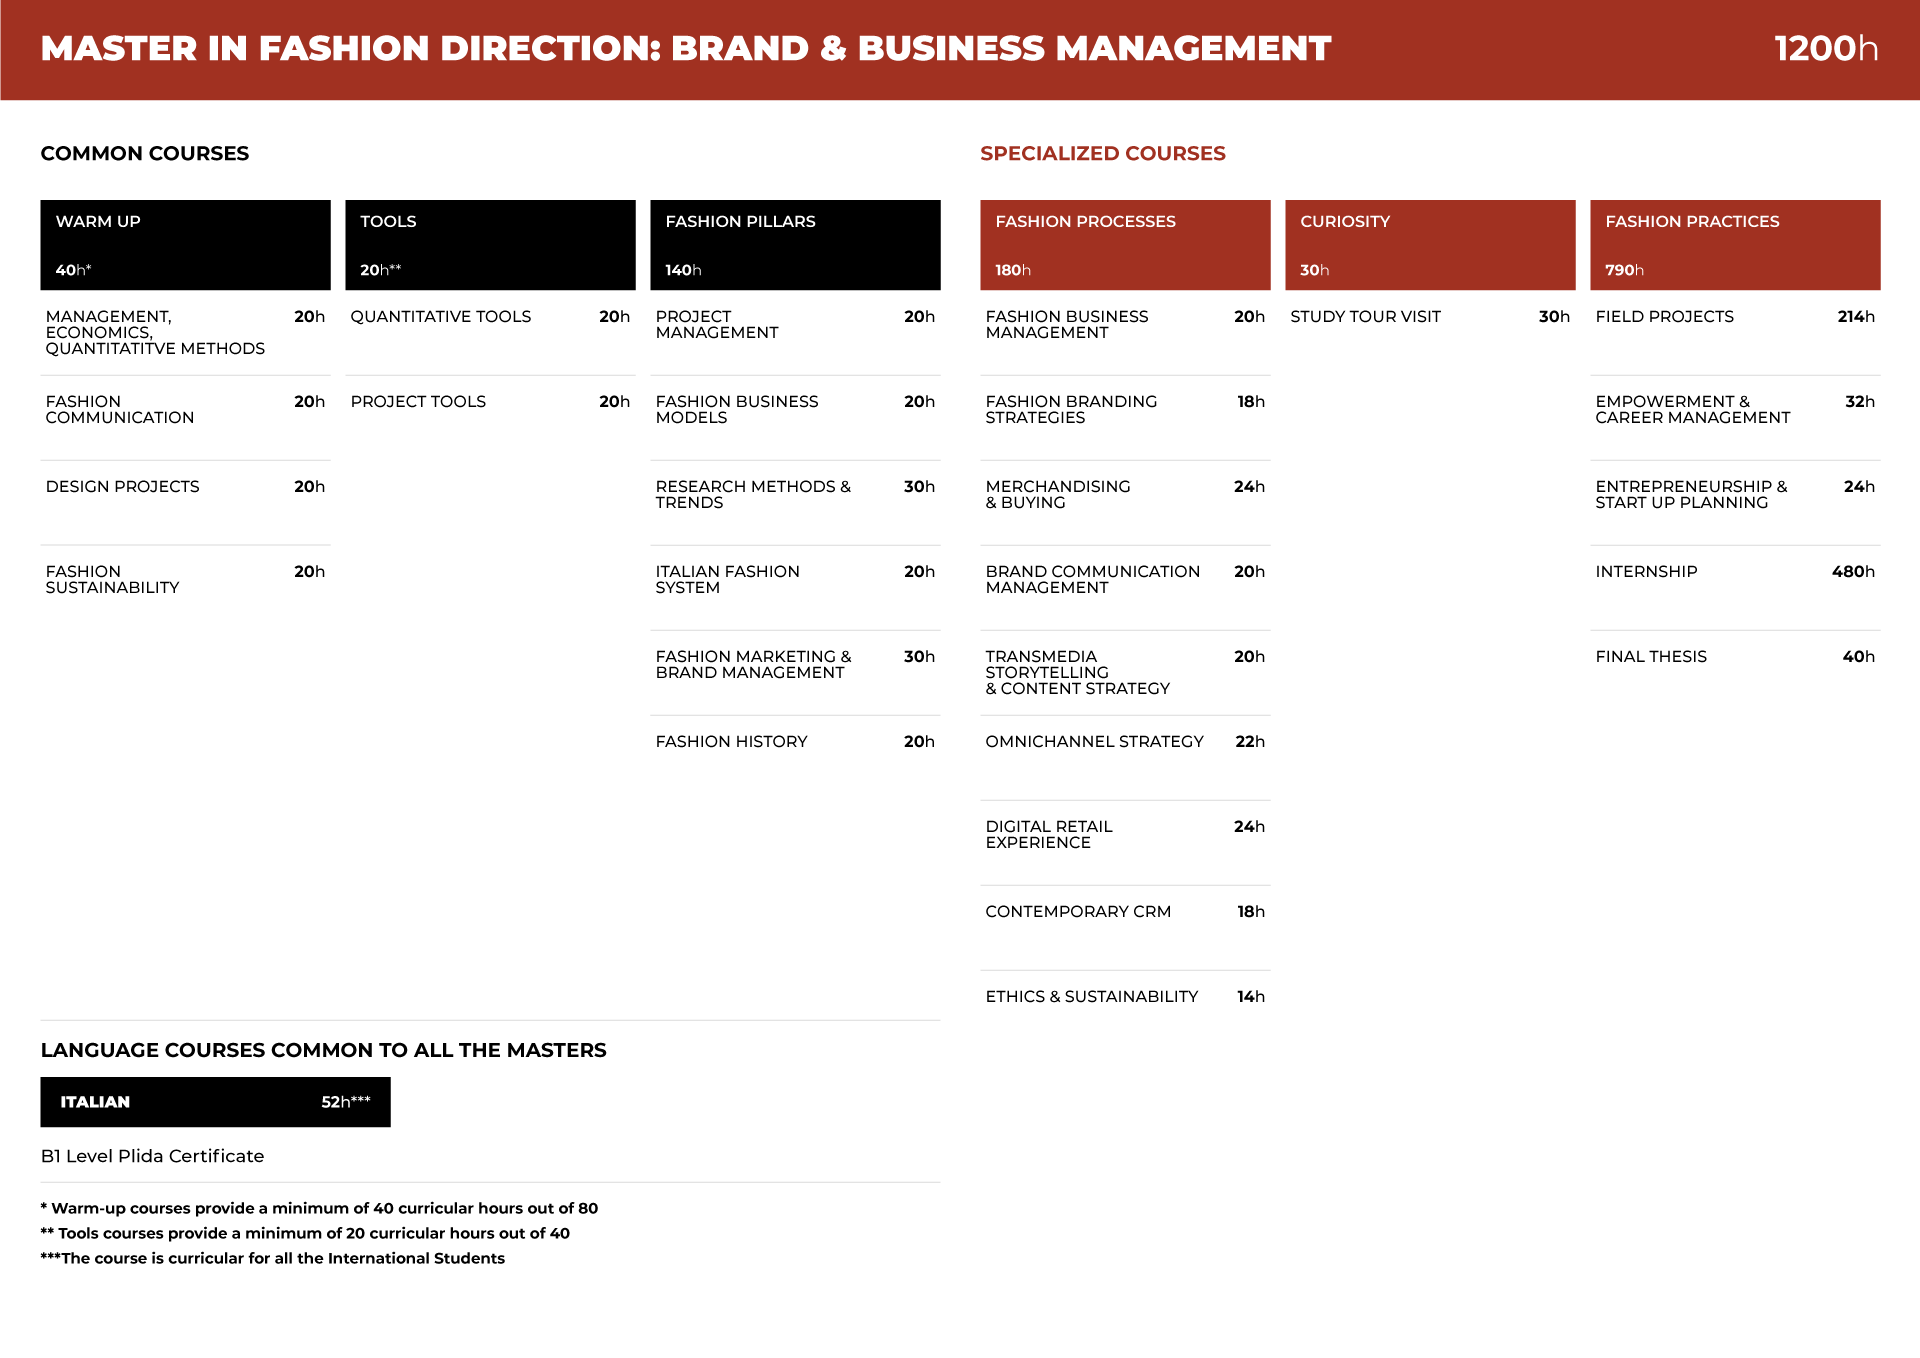This screenshot has height=1358, width=1920.
Task: Click the WARM UP header block
Action: 185,245
